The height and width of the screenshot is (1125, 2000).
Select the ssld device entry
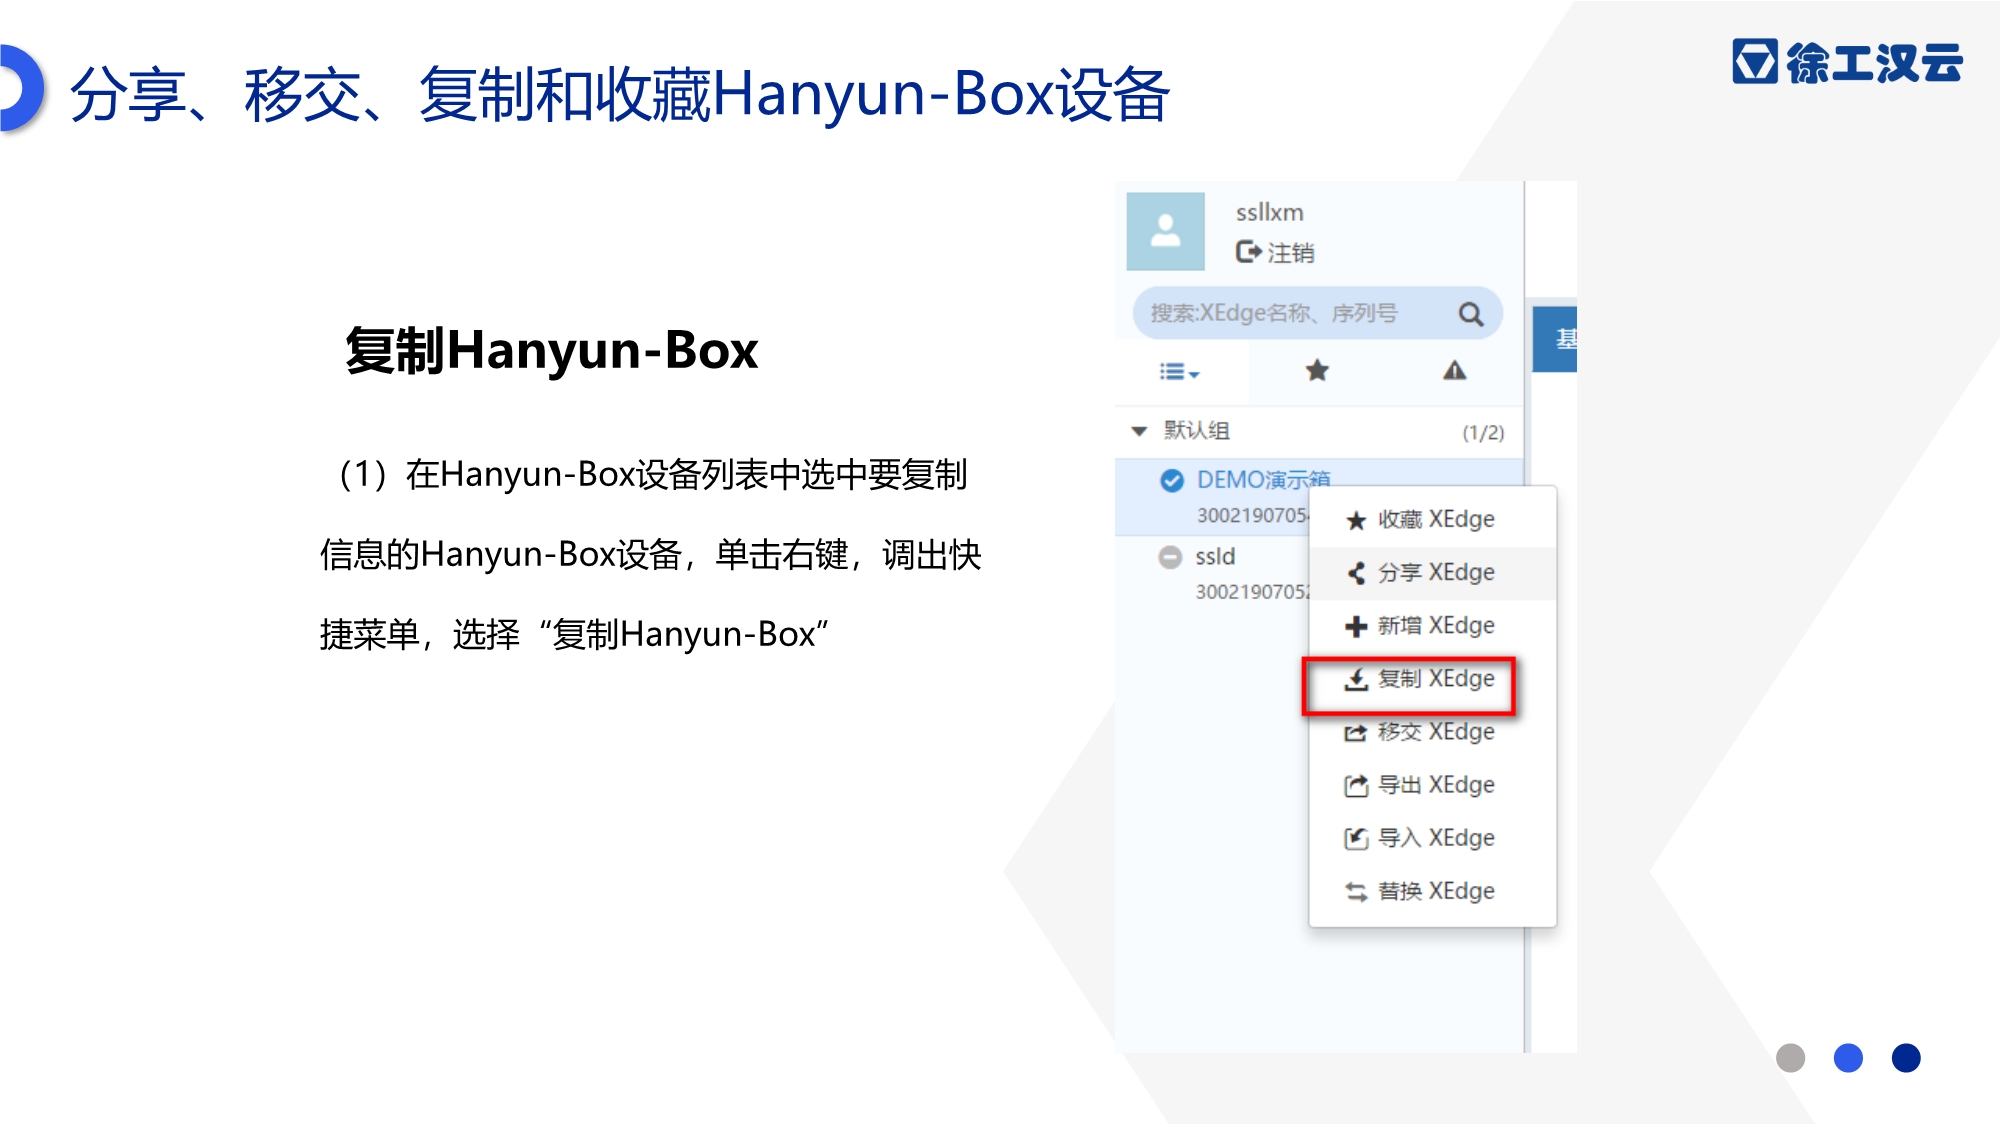(1215, 556)
